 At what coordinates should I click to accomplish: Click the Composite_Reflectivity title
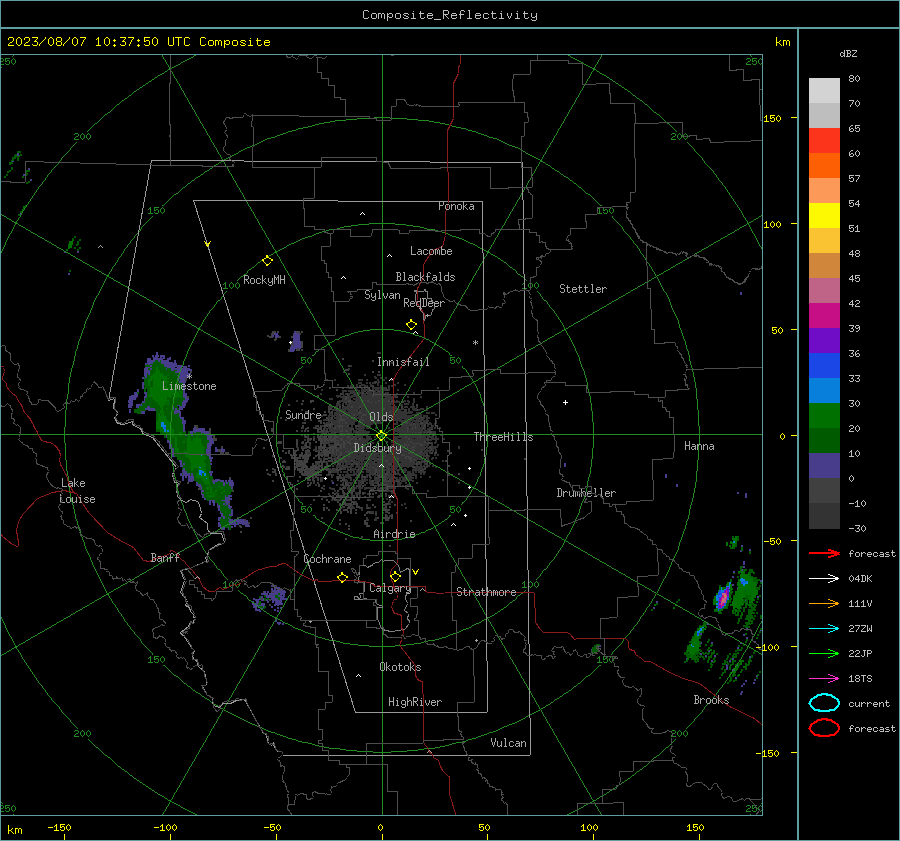(x=449, y=15)
